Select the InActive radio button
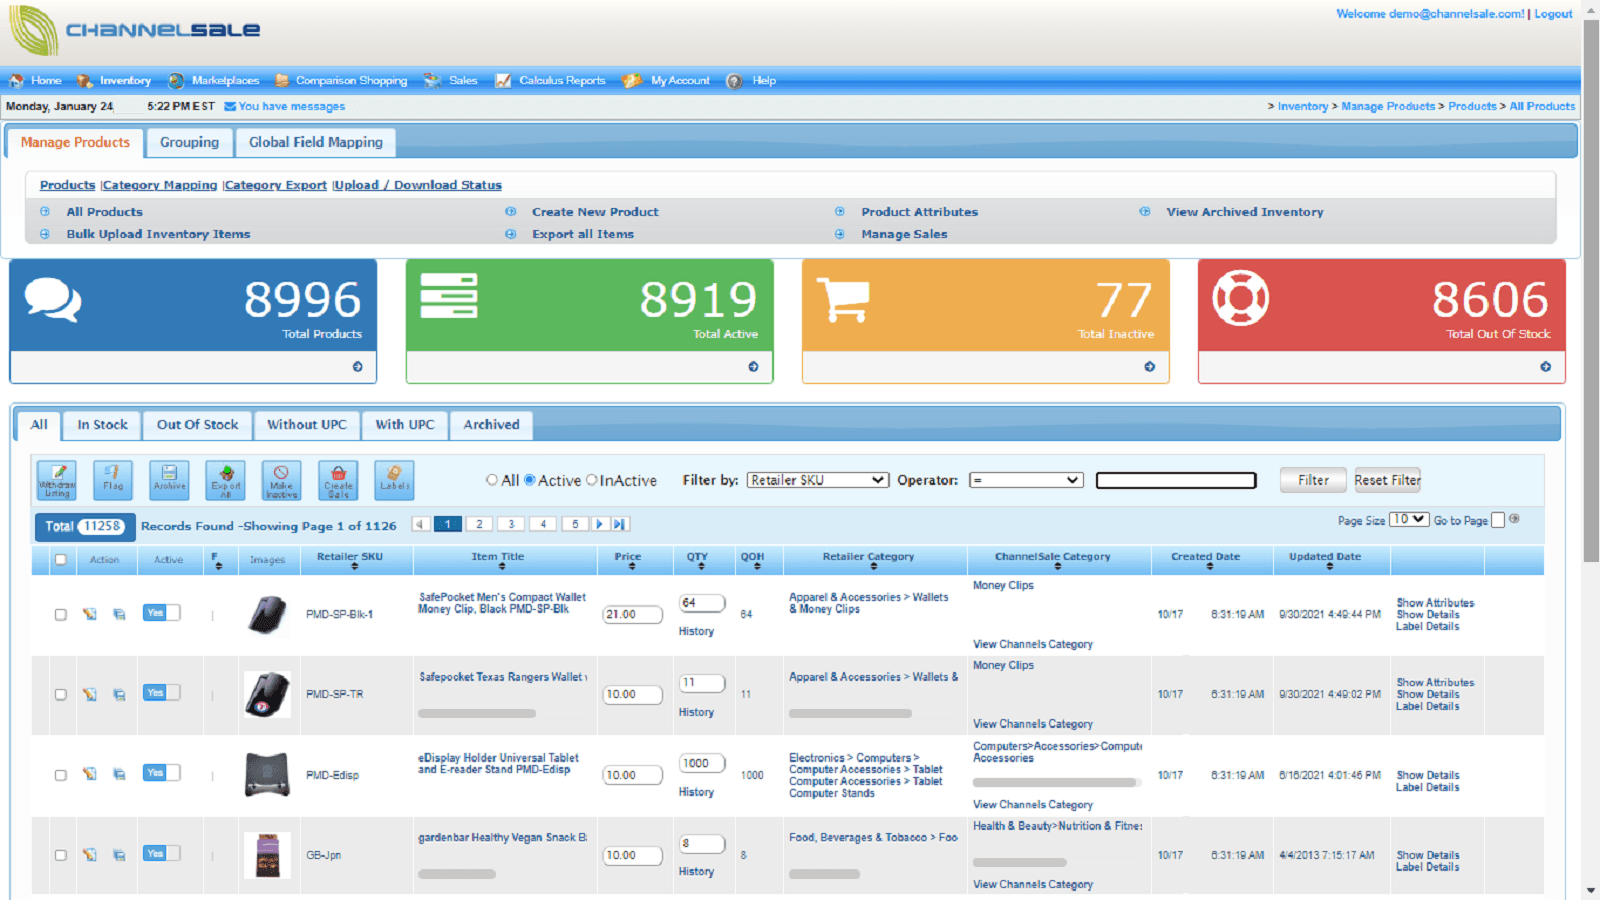The height and width of the screenshot is (900, 1600). (591, 480)
